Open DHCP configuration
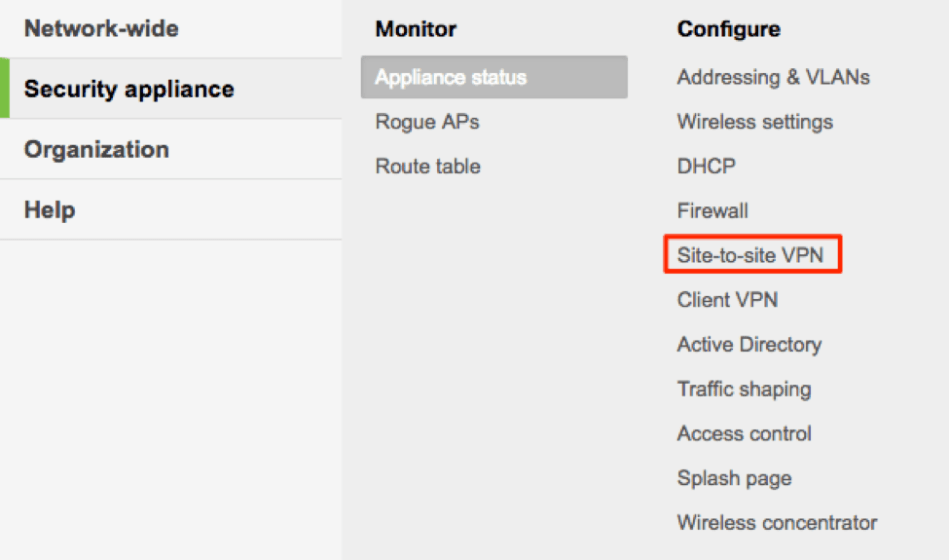Screen dimensions: 949x560 point(706,166)
